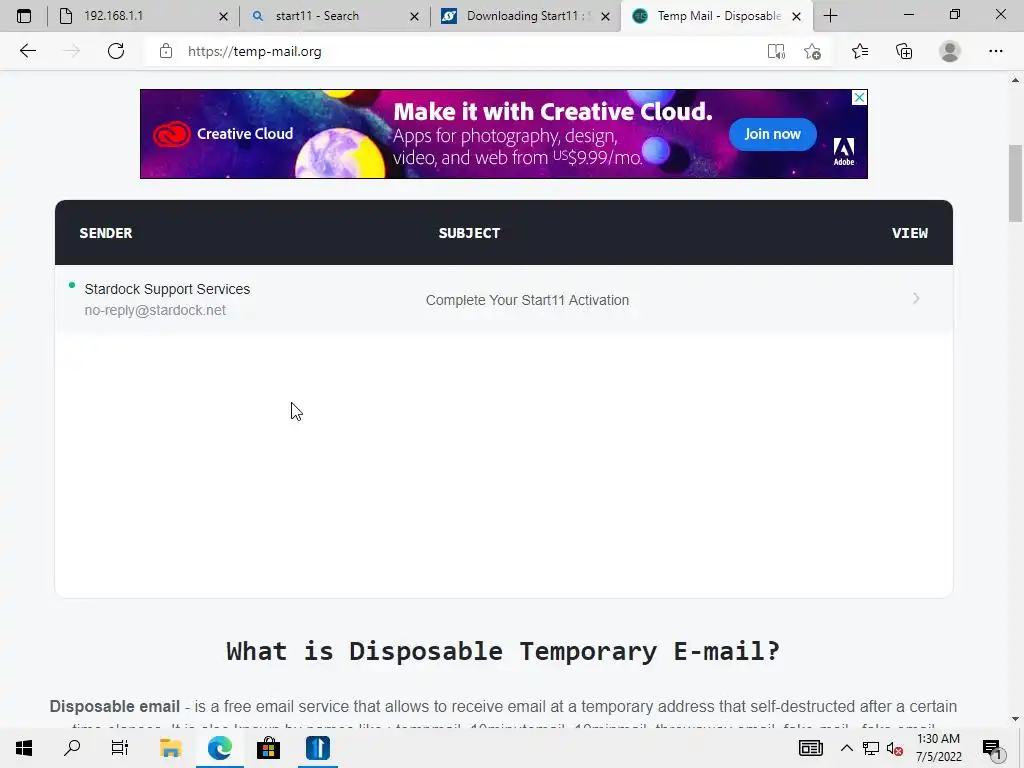Open the Windows Start menu
1024x768 pixels.
[x=24, y=748]
